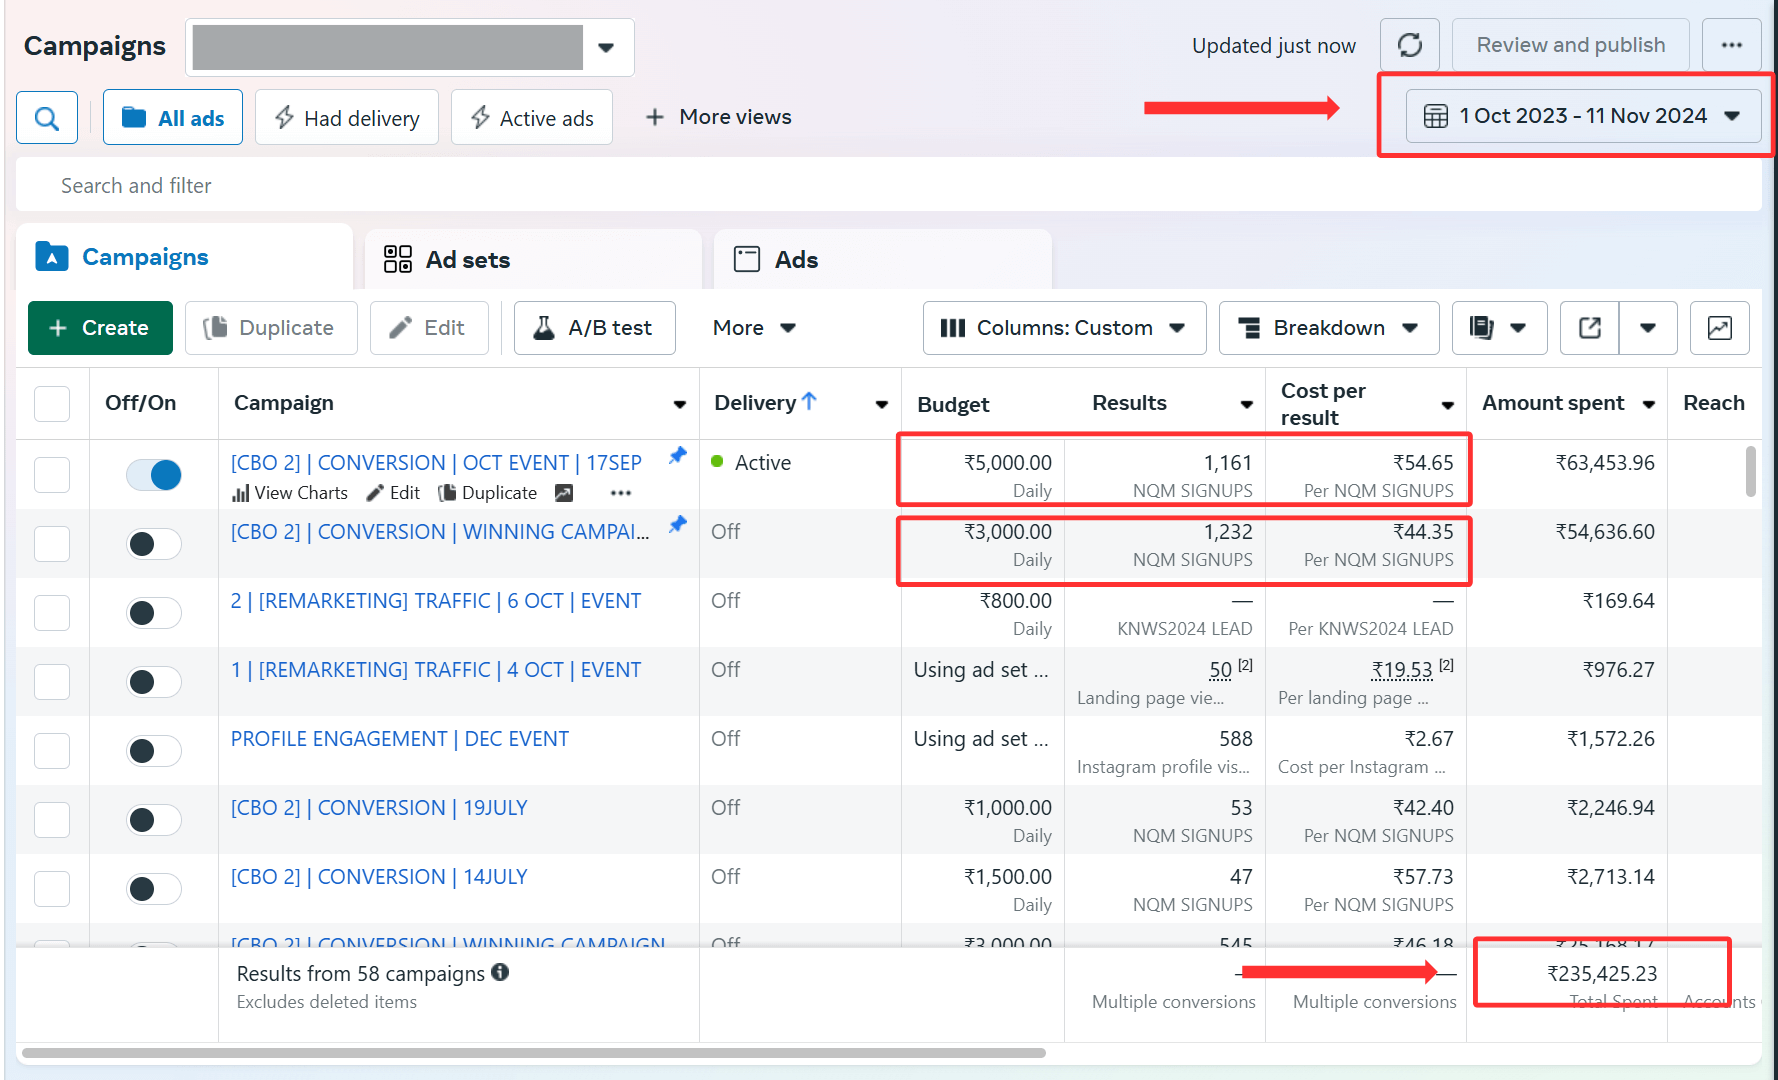This screenshot has height=1080, width=1778.
Task: Open the charts view icon button
Action: (x=1719, y=328)
